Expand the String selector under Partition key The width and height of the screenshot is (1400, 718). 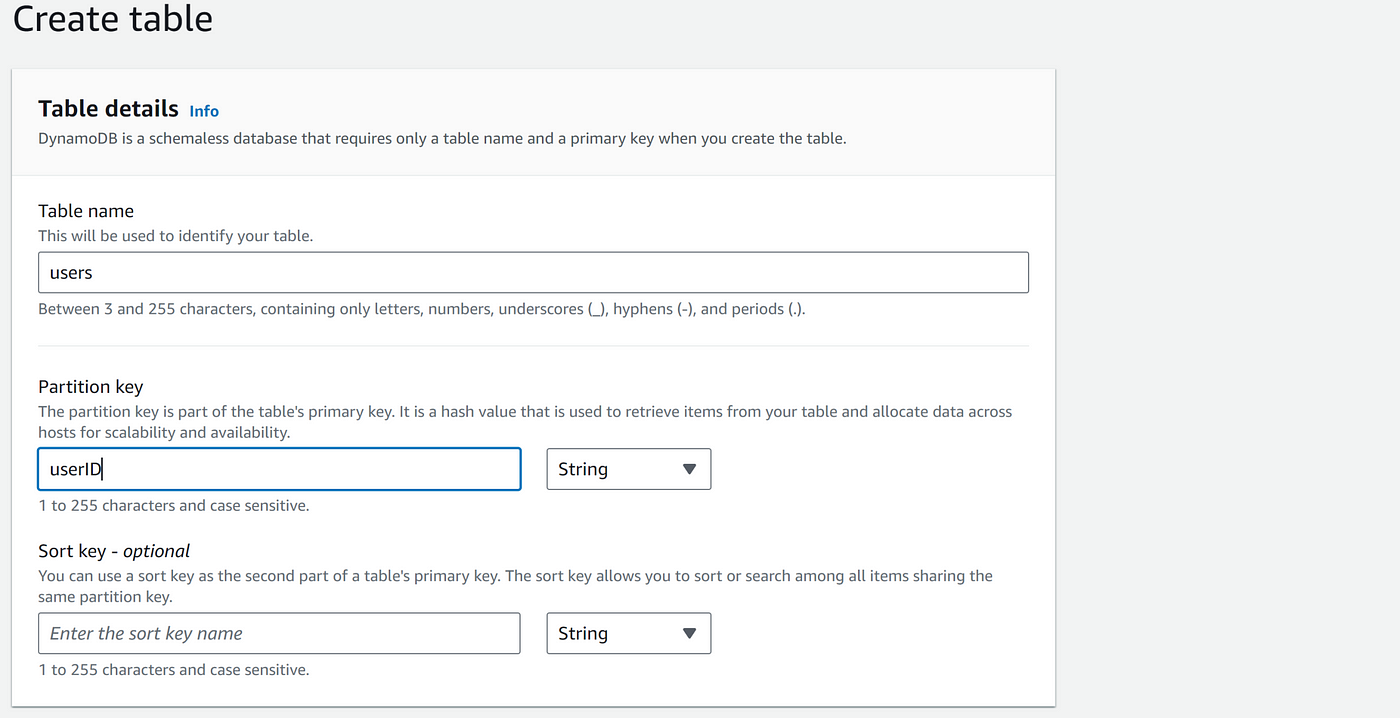point(628,468)
